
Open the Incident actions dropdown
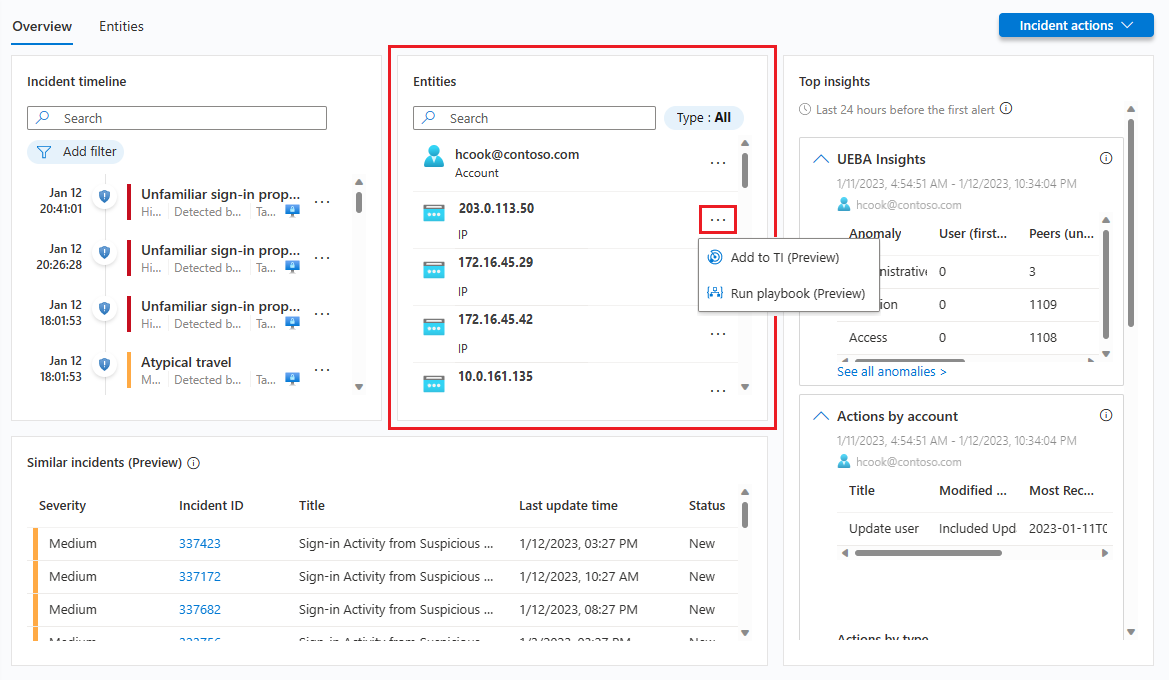pos(1075,24)
